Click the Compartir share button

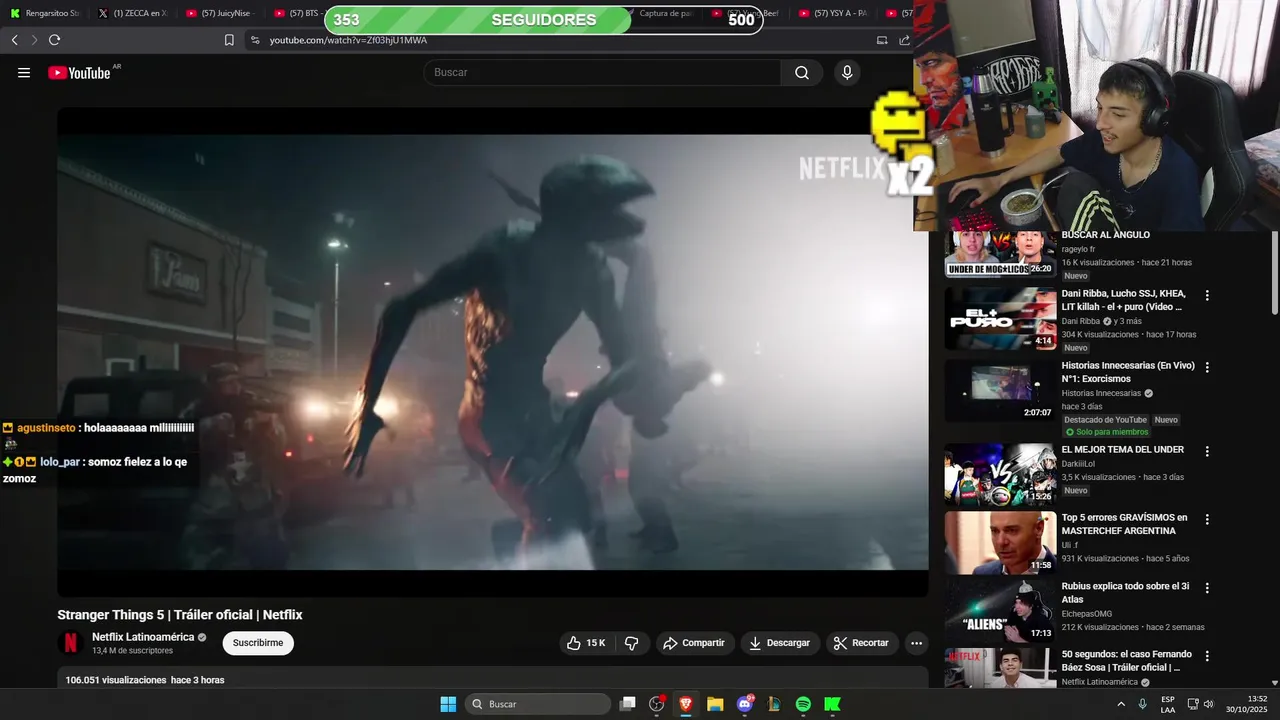pos(695,643)
